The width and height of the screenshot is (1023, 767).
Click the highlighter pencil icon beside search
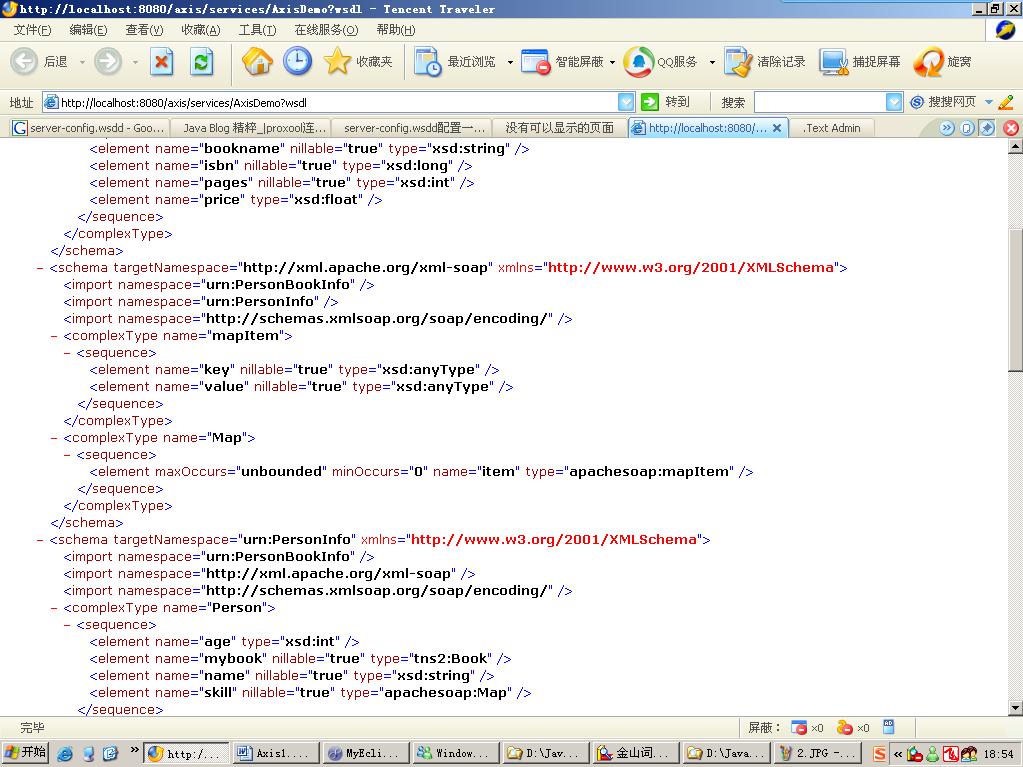click(1006, 102)
